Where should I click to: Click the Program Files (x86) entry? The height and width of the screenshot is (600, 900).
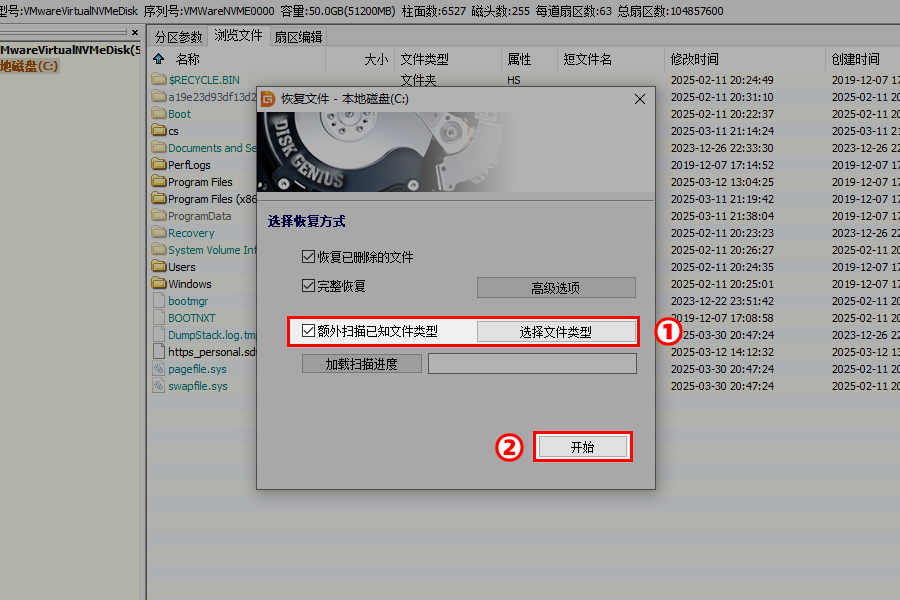212,199
